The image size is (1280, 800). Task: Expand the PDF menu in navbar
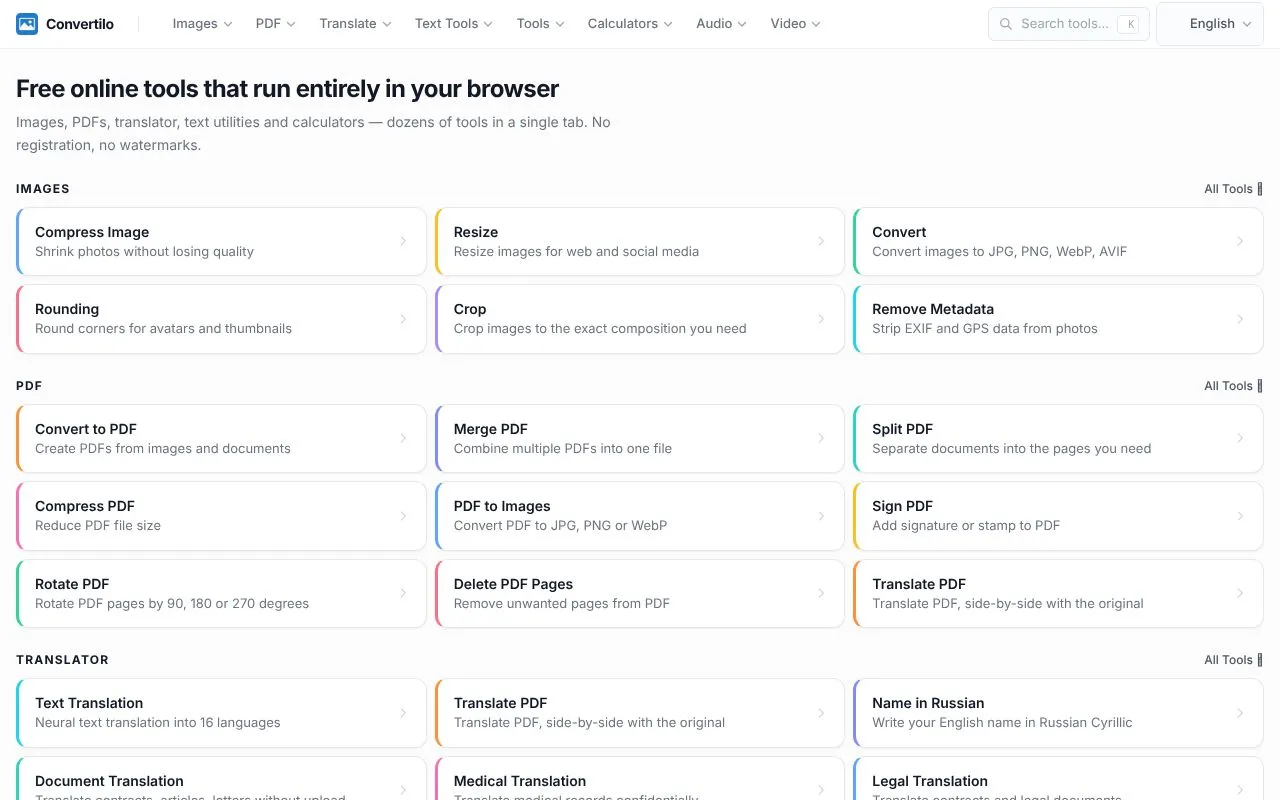coord(275,24)
